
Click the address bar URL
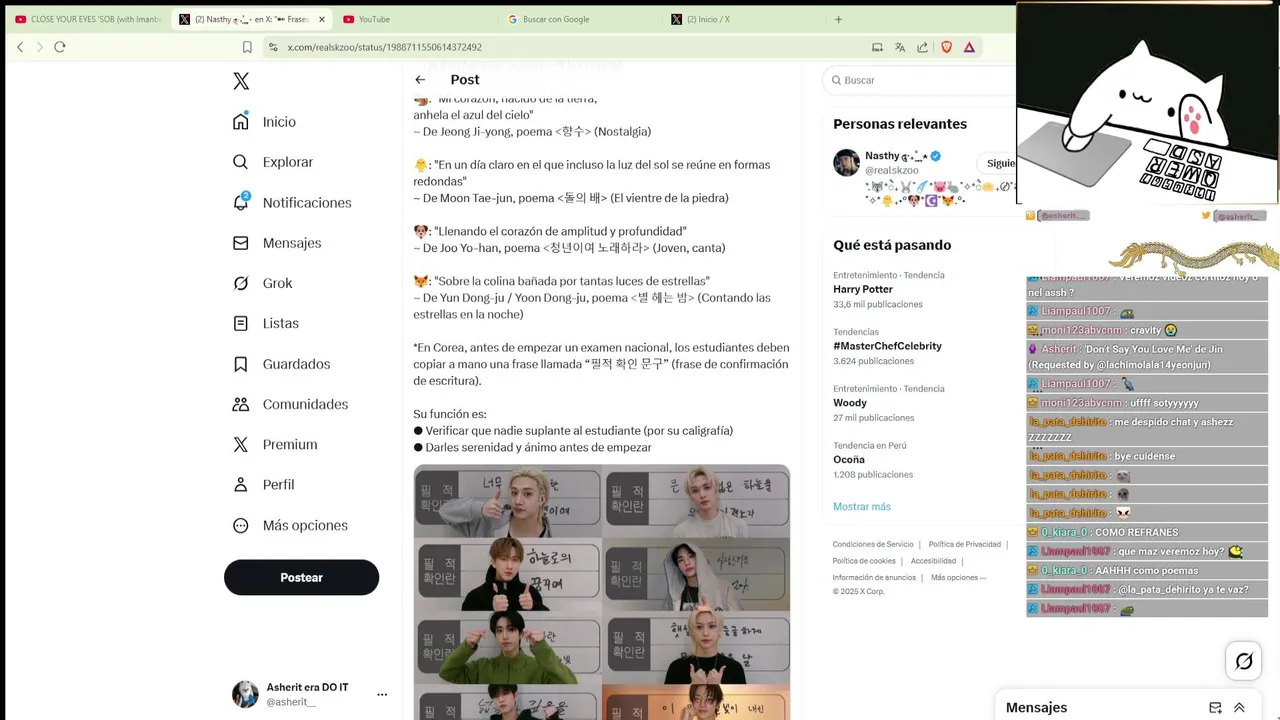coord(385,47)
